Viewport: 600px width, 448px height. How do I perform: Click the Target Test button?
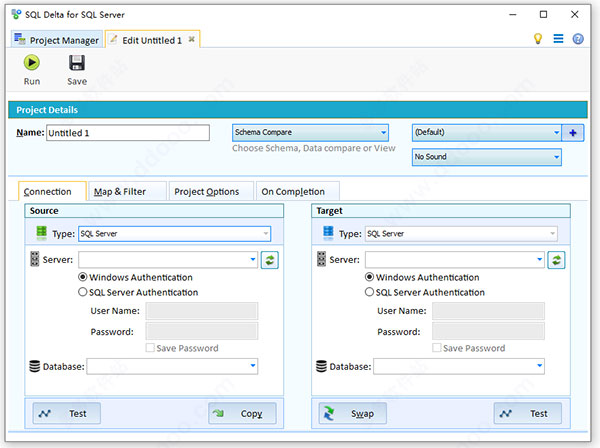pos(528,413)
